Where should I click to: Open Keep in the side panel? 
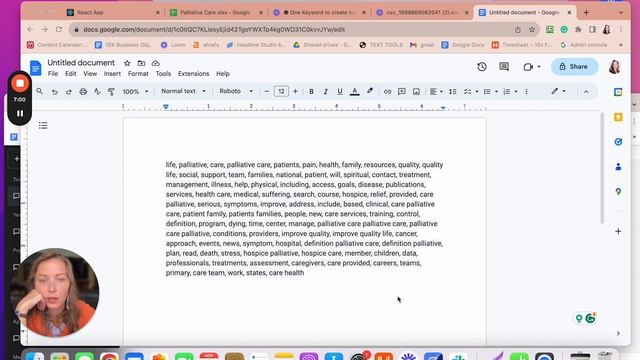pyautogui.click(x=618, y=117)
